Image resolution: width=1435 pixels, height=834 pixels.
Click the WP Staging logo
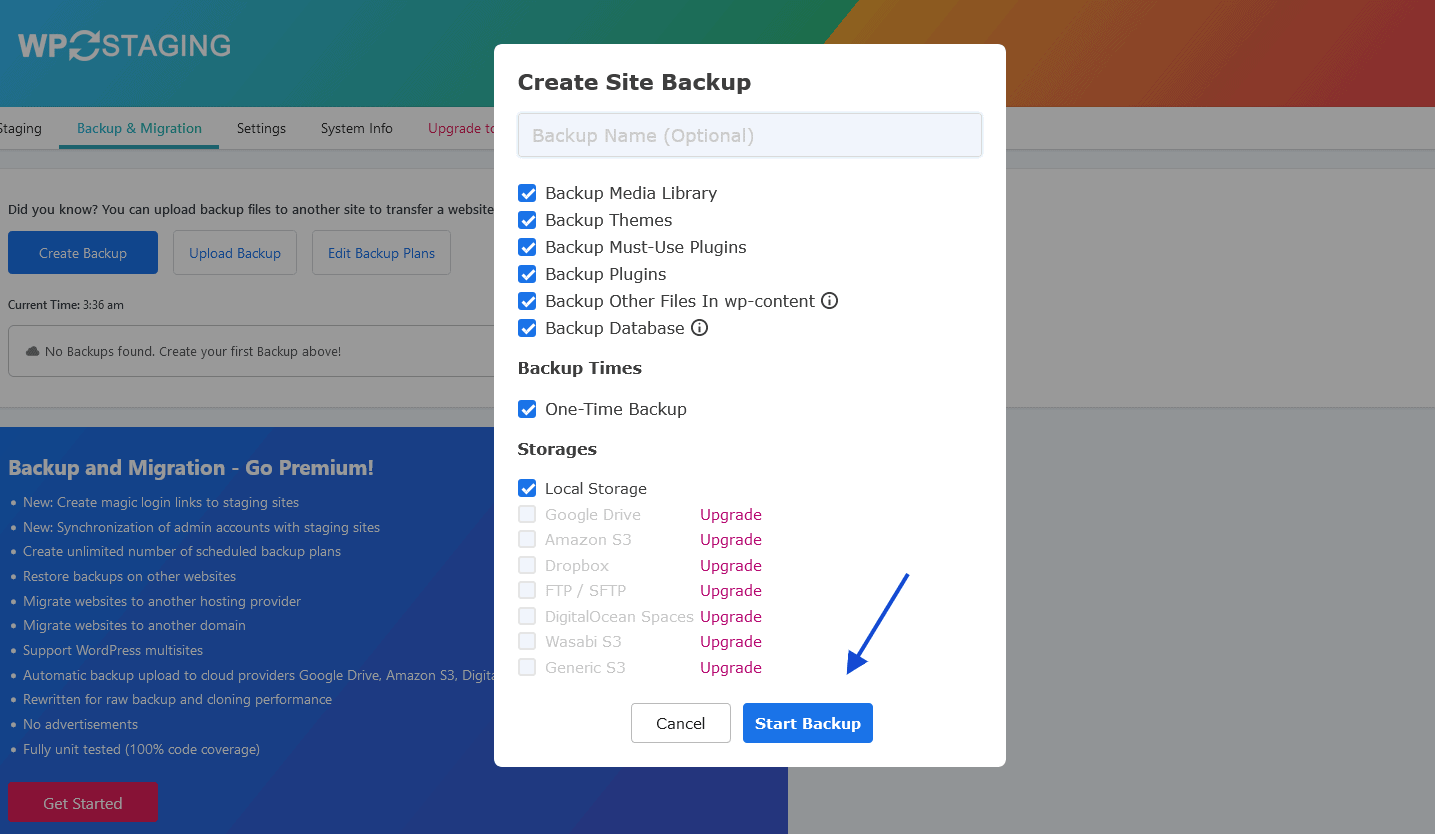pyautogui.click(x=124, y=46)
